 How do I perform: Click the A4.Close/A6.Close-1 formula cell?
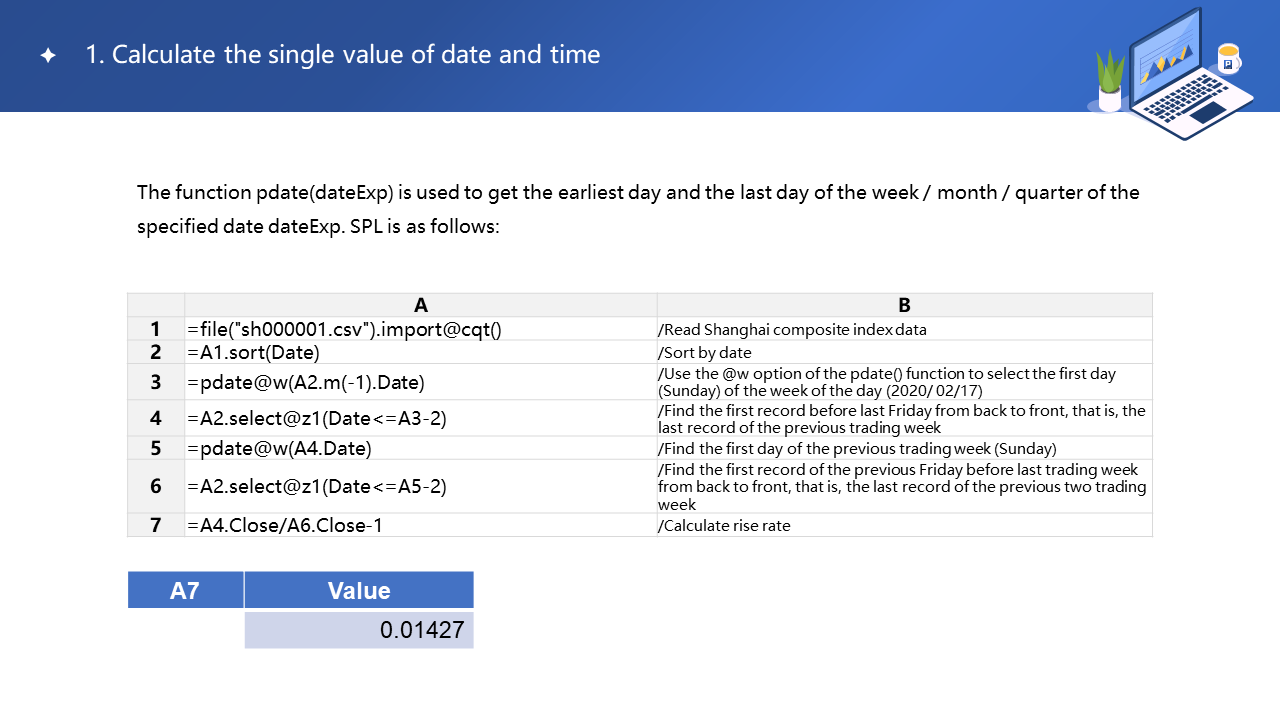click(x=285, y=525)
